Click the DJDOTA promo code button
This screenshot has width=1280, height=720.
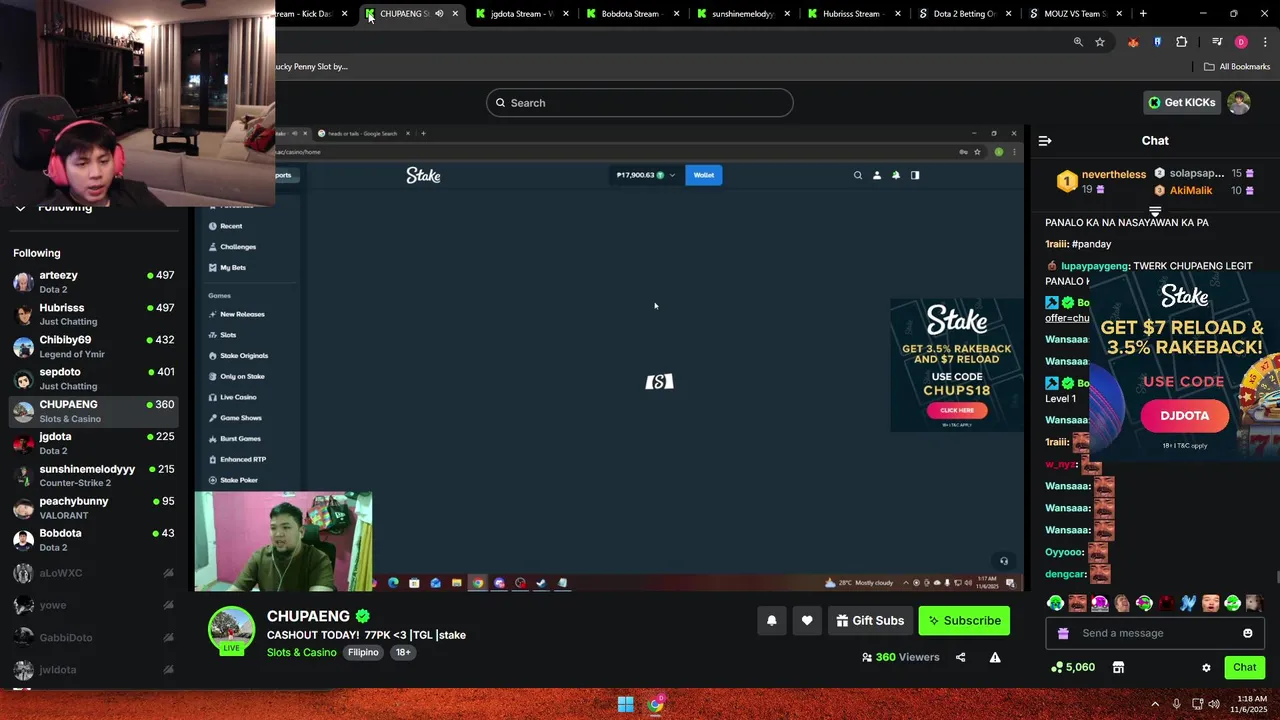click(1185, 416)
